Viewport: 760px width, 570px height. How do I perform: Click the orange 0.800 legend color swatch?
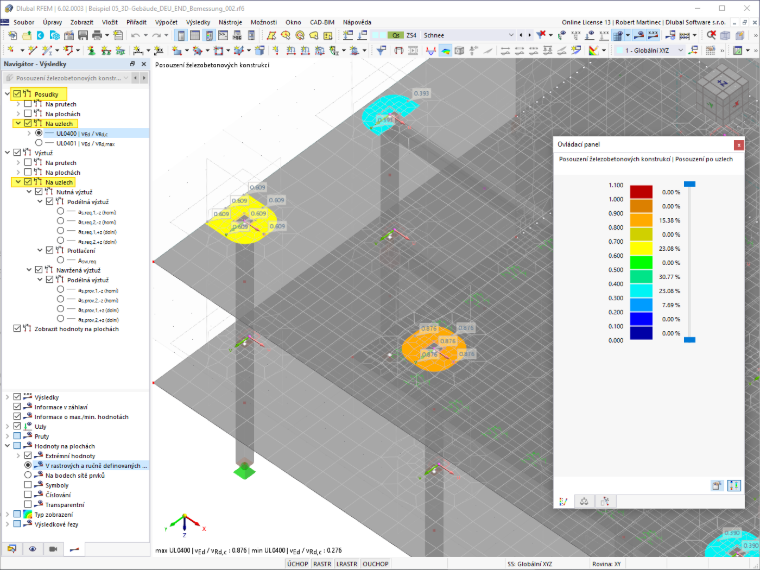click(x=641, y=220)
